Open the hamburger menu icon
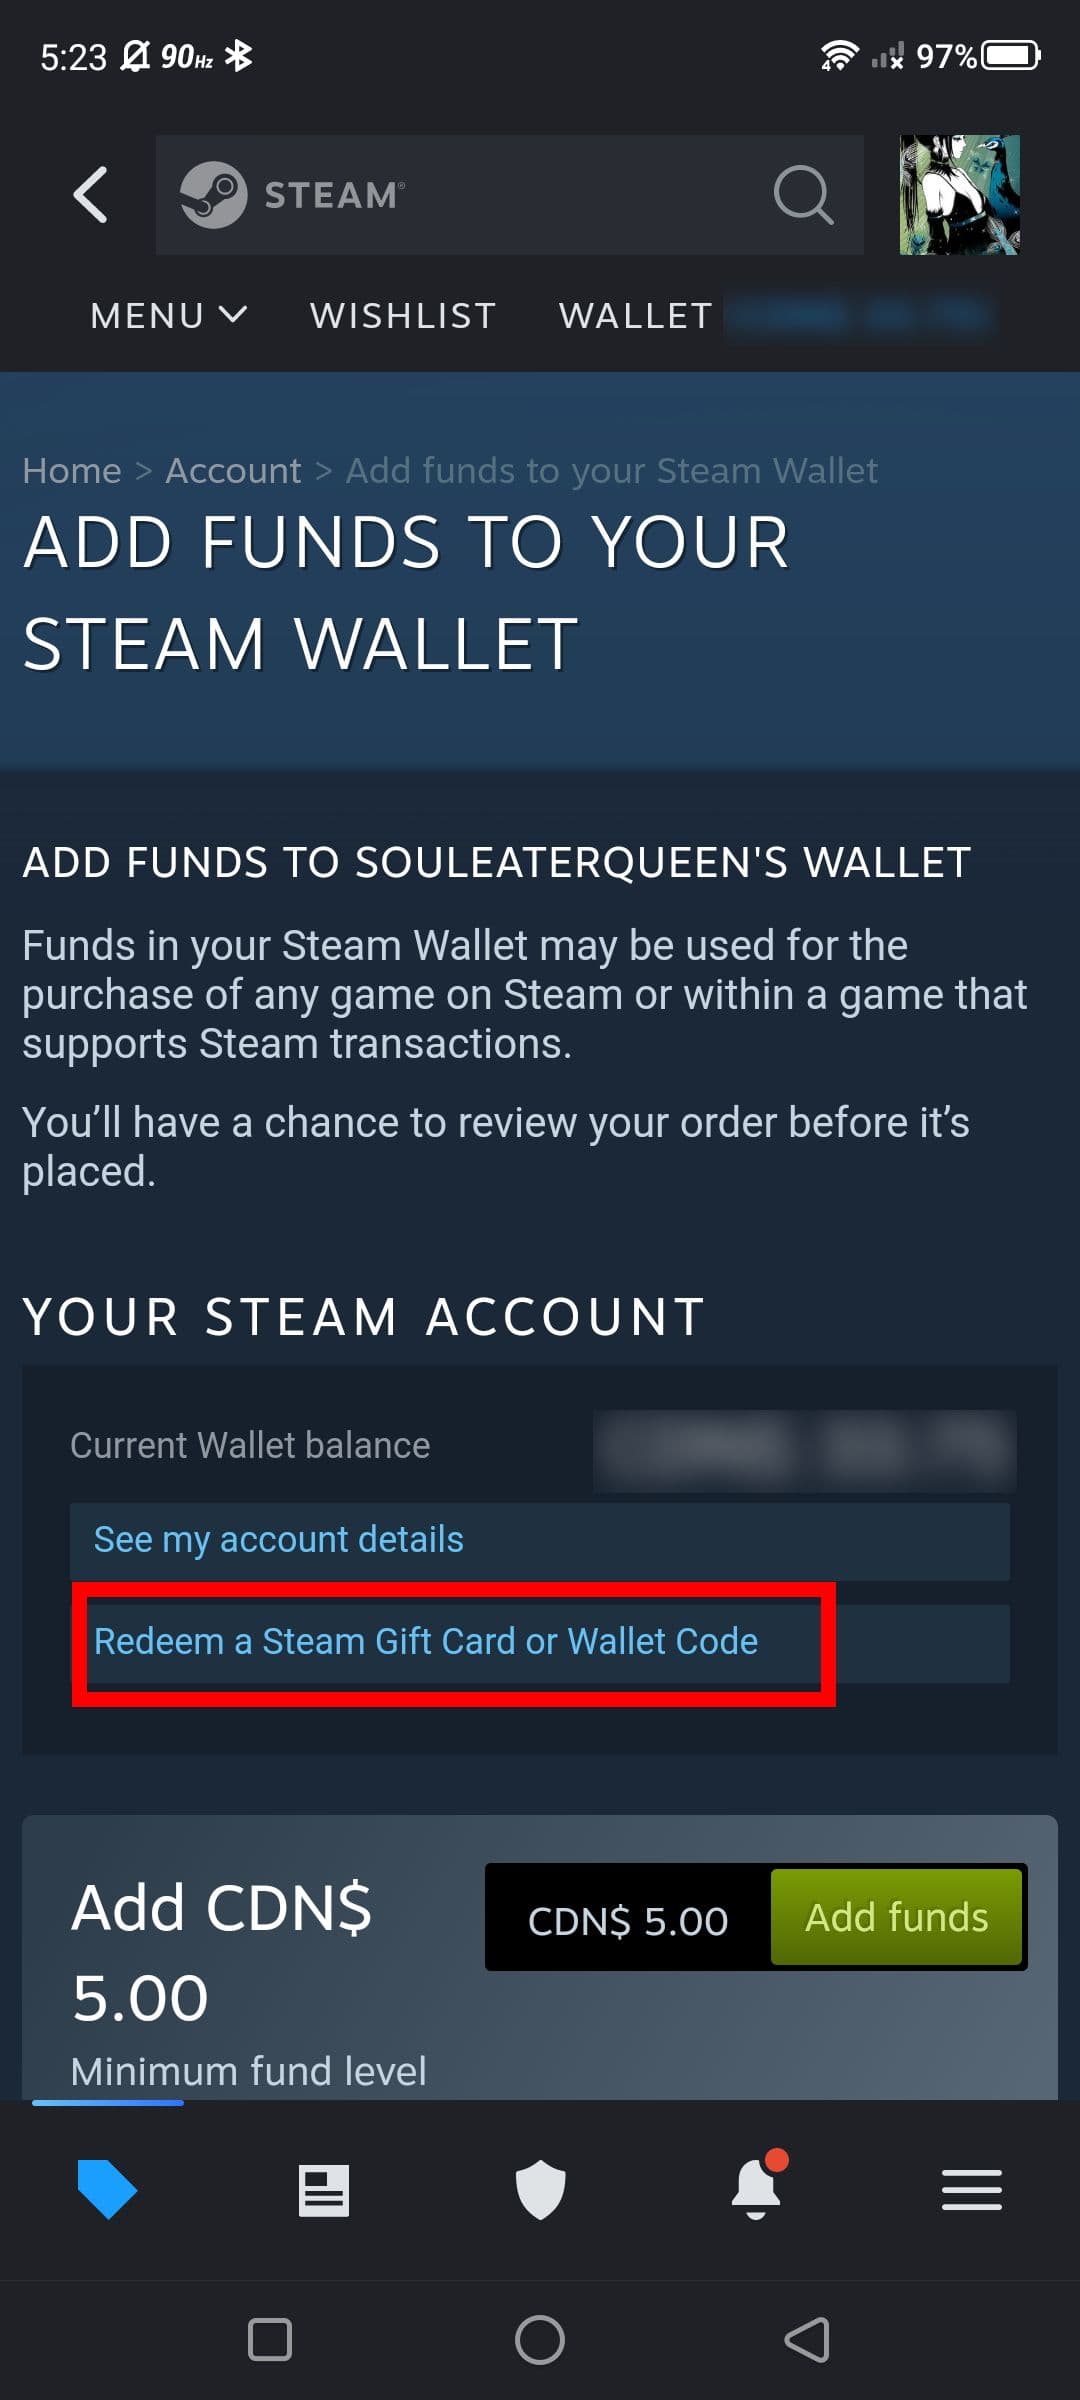1080x2400 pixels. point(972,2190)
